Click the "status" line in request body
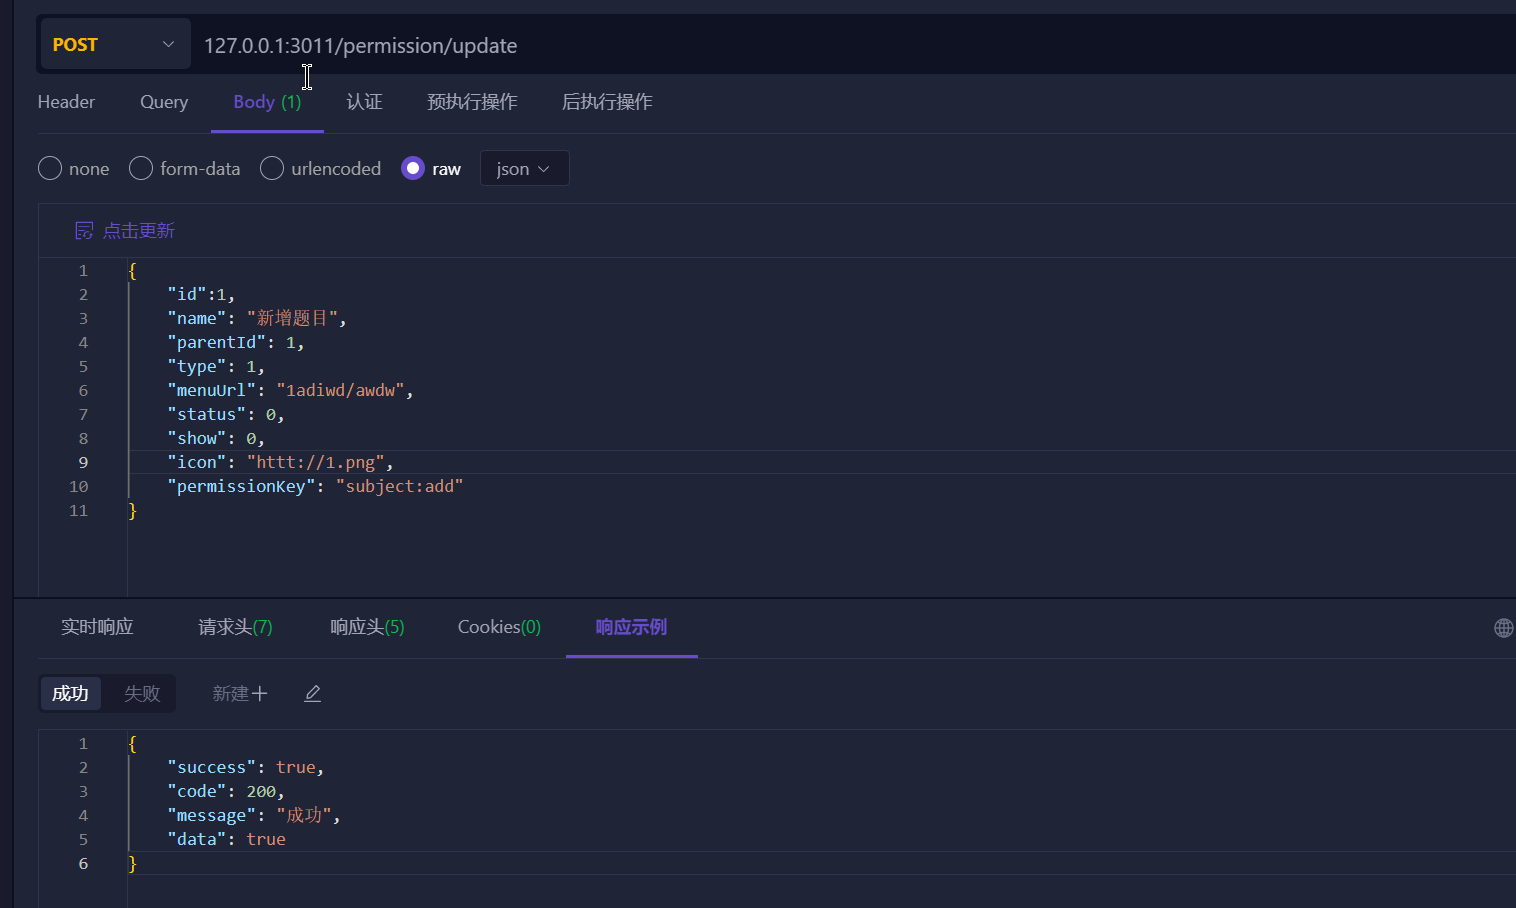 (x=226, y=414)
